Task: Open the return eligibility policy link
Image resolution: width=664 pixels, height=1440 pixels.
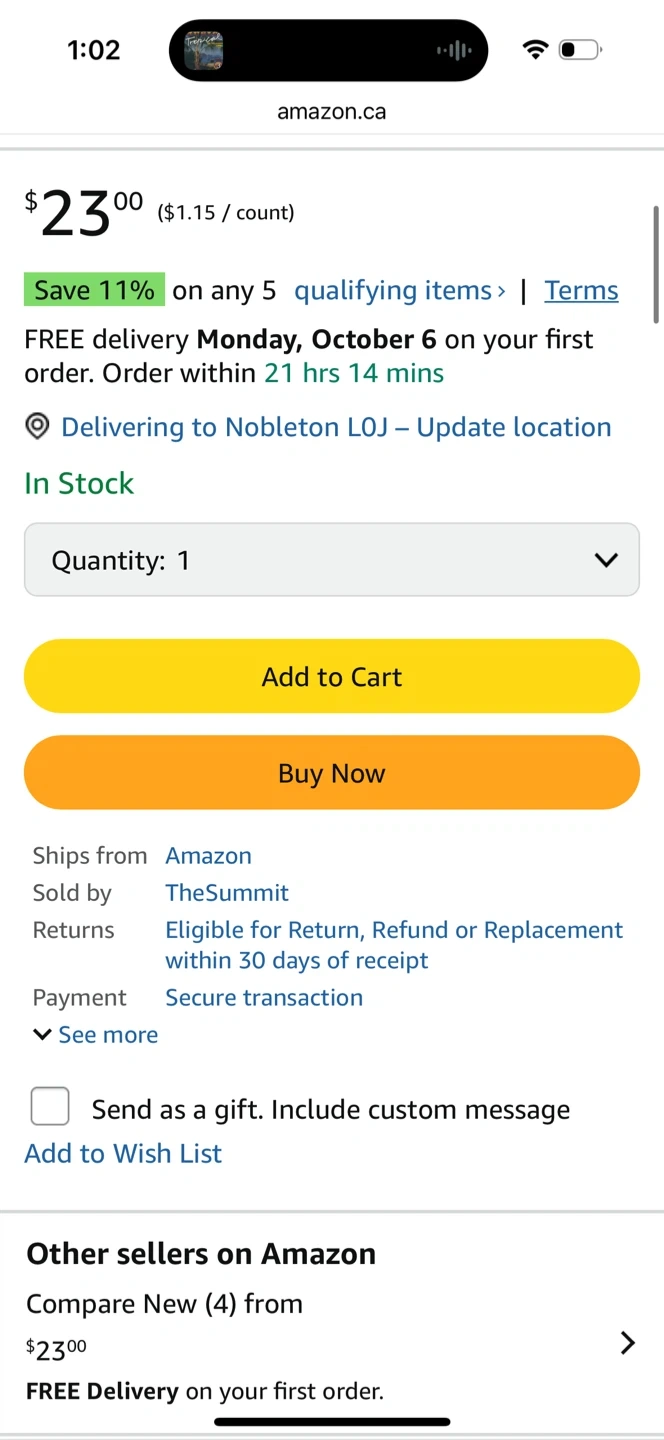Action: click(x=394, y=945)
